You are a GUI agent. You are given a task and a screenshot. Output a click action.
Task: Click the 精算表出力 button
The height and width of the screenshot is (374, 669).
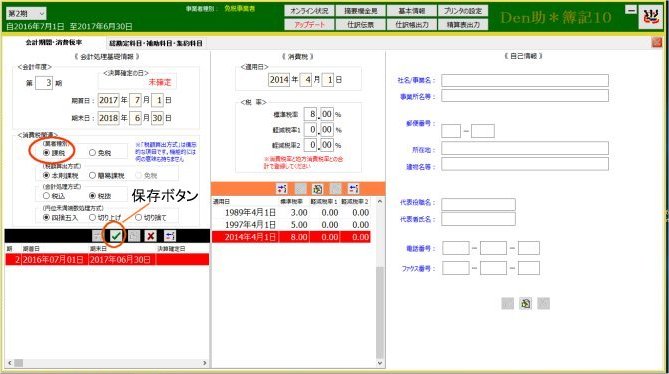[x=463, y=25]
